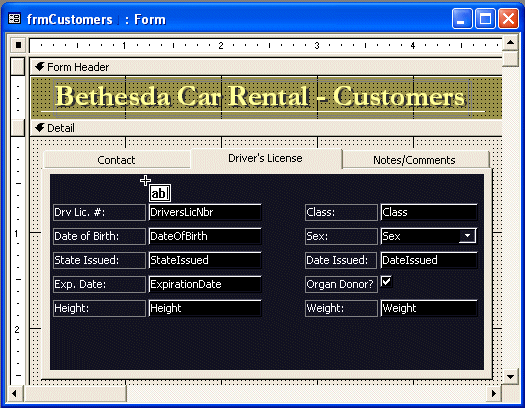
Task: Click the DriversLicNbr text box
Action: (205, 212)
